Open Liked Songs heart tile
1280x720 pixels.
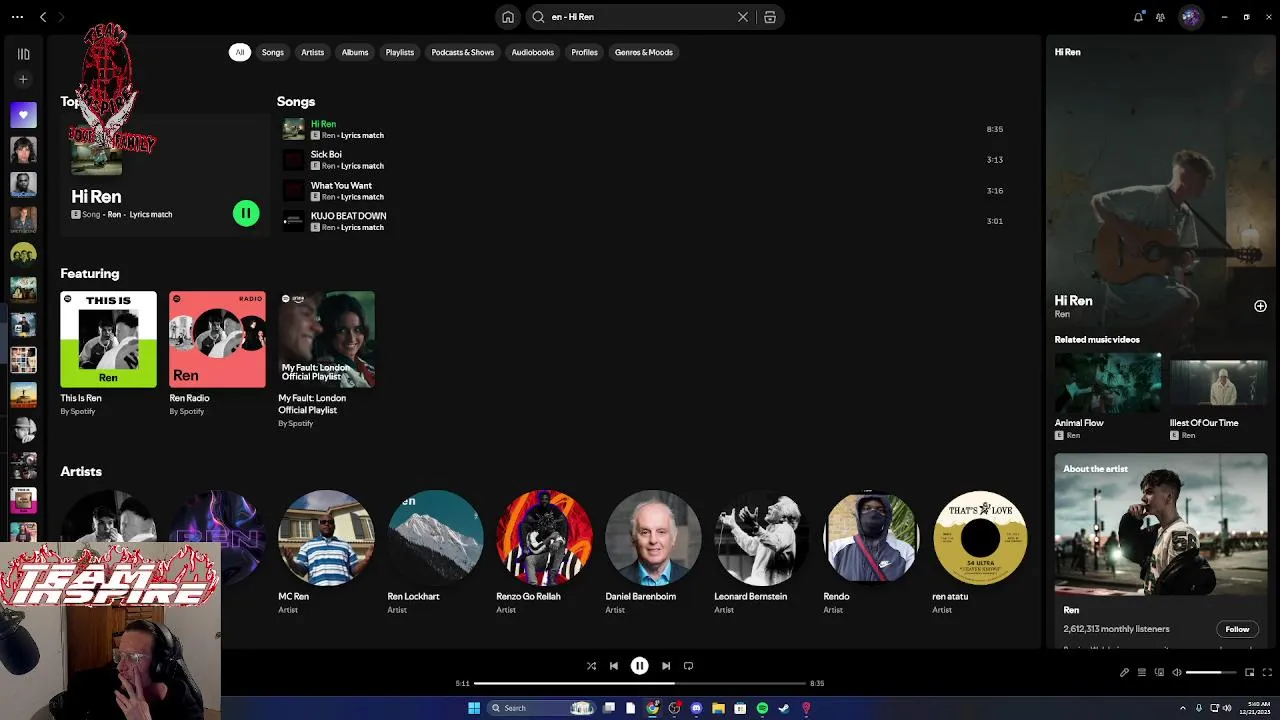(x=23, y=114)
